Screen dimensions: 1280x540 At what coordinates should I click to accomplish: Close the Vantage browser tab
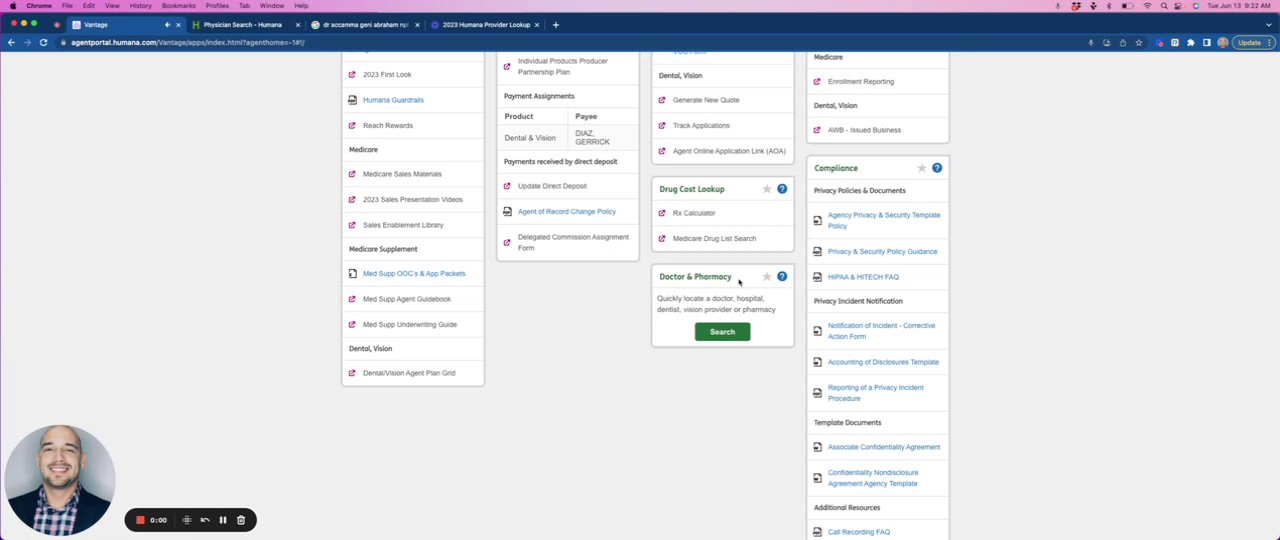[x=178, y=24]
